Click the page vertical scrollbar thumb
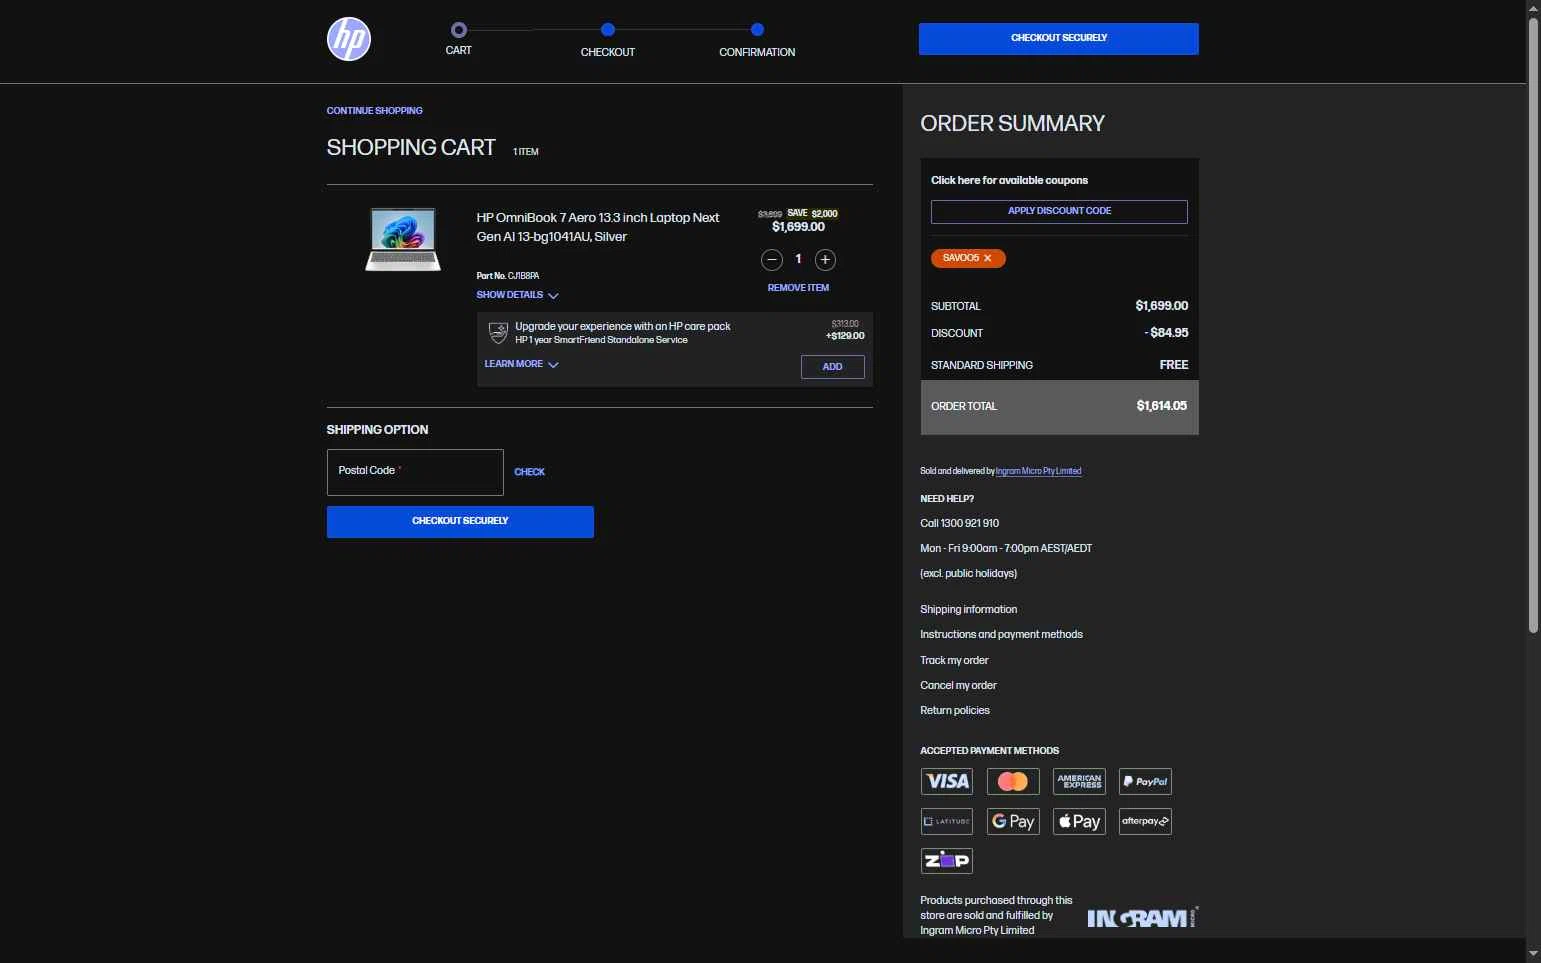 coord(1533,325)
